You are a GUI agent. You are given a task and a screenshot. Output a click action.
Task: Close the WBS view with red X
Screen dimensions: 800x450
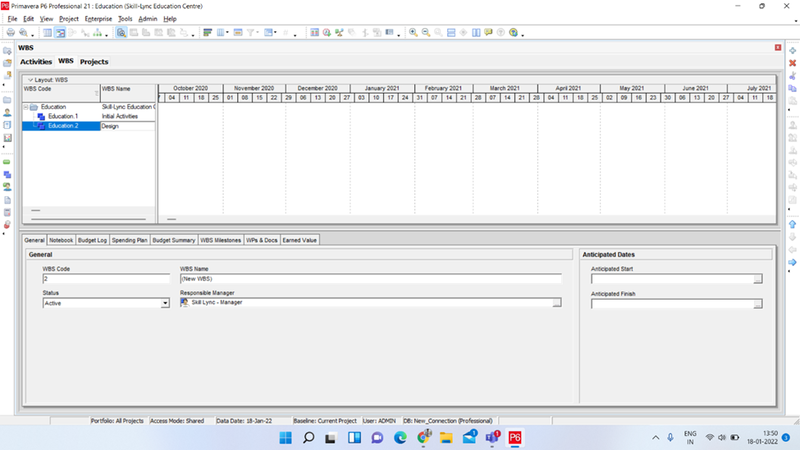coord(778,47)
